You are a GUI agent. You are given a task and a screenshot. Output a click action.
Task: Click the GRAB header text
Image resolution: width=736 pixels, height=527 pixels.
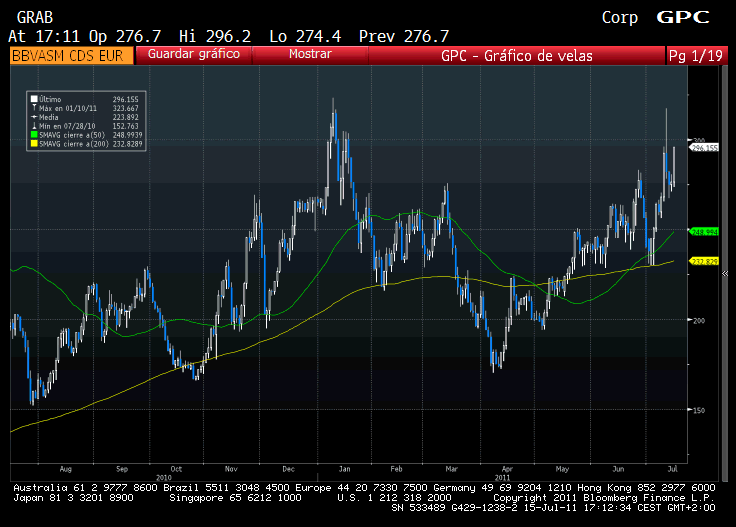pyautogui.click(x=35, y=17)
